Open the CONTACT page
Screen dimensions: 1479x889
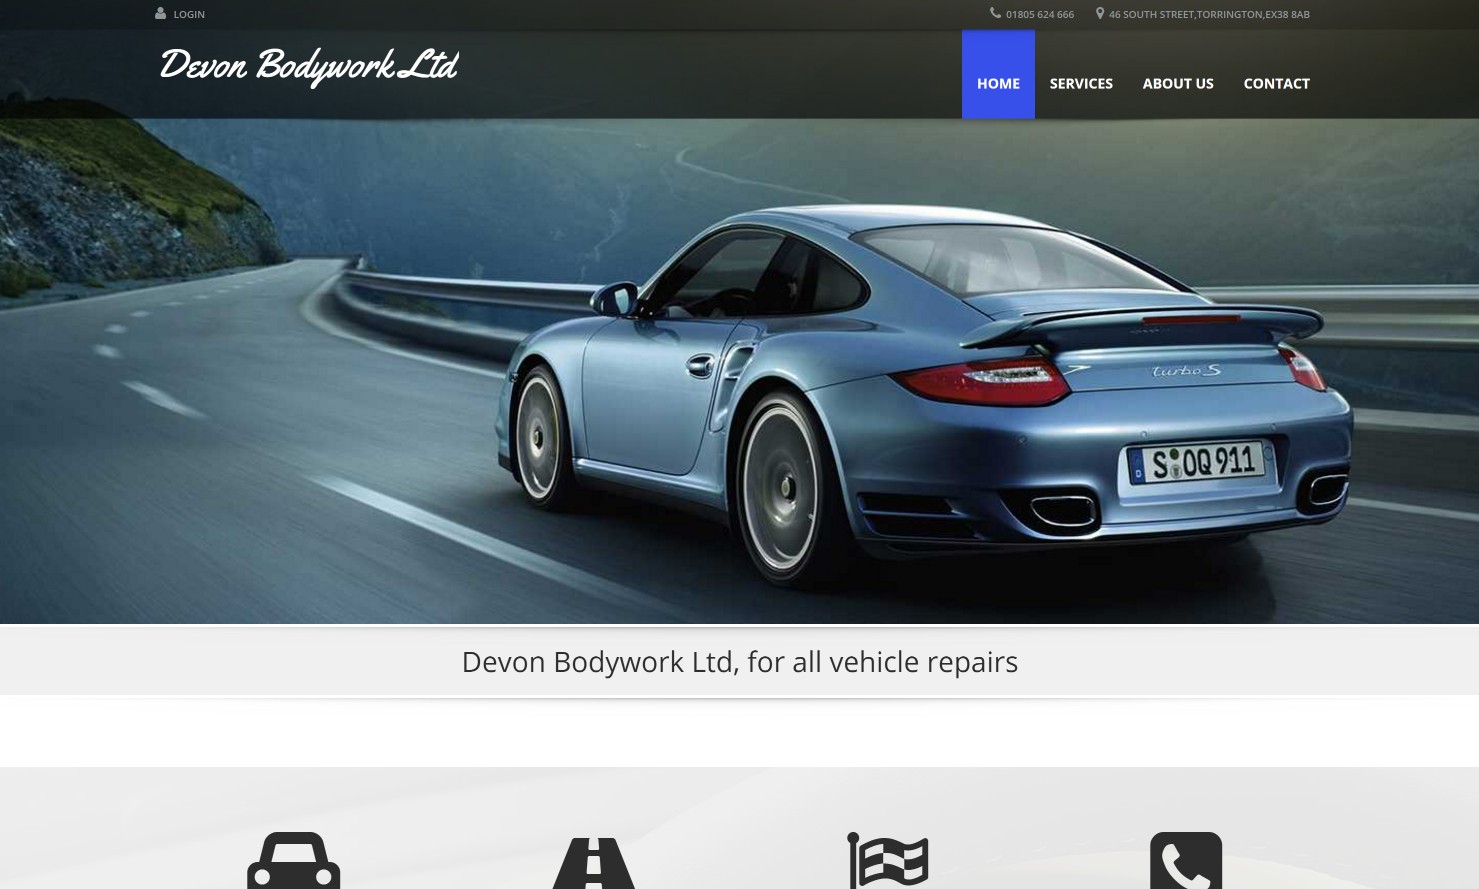(1276, 83)
